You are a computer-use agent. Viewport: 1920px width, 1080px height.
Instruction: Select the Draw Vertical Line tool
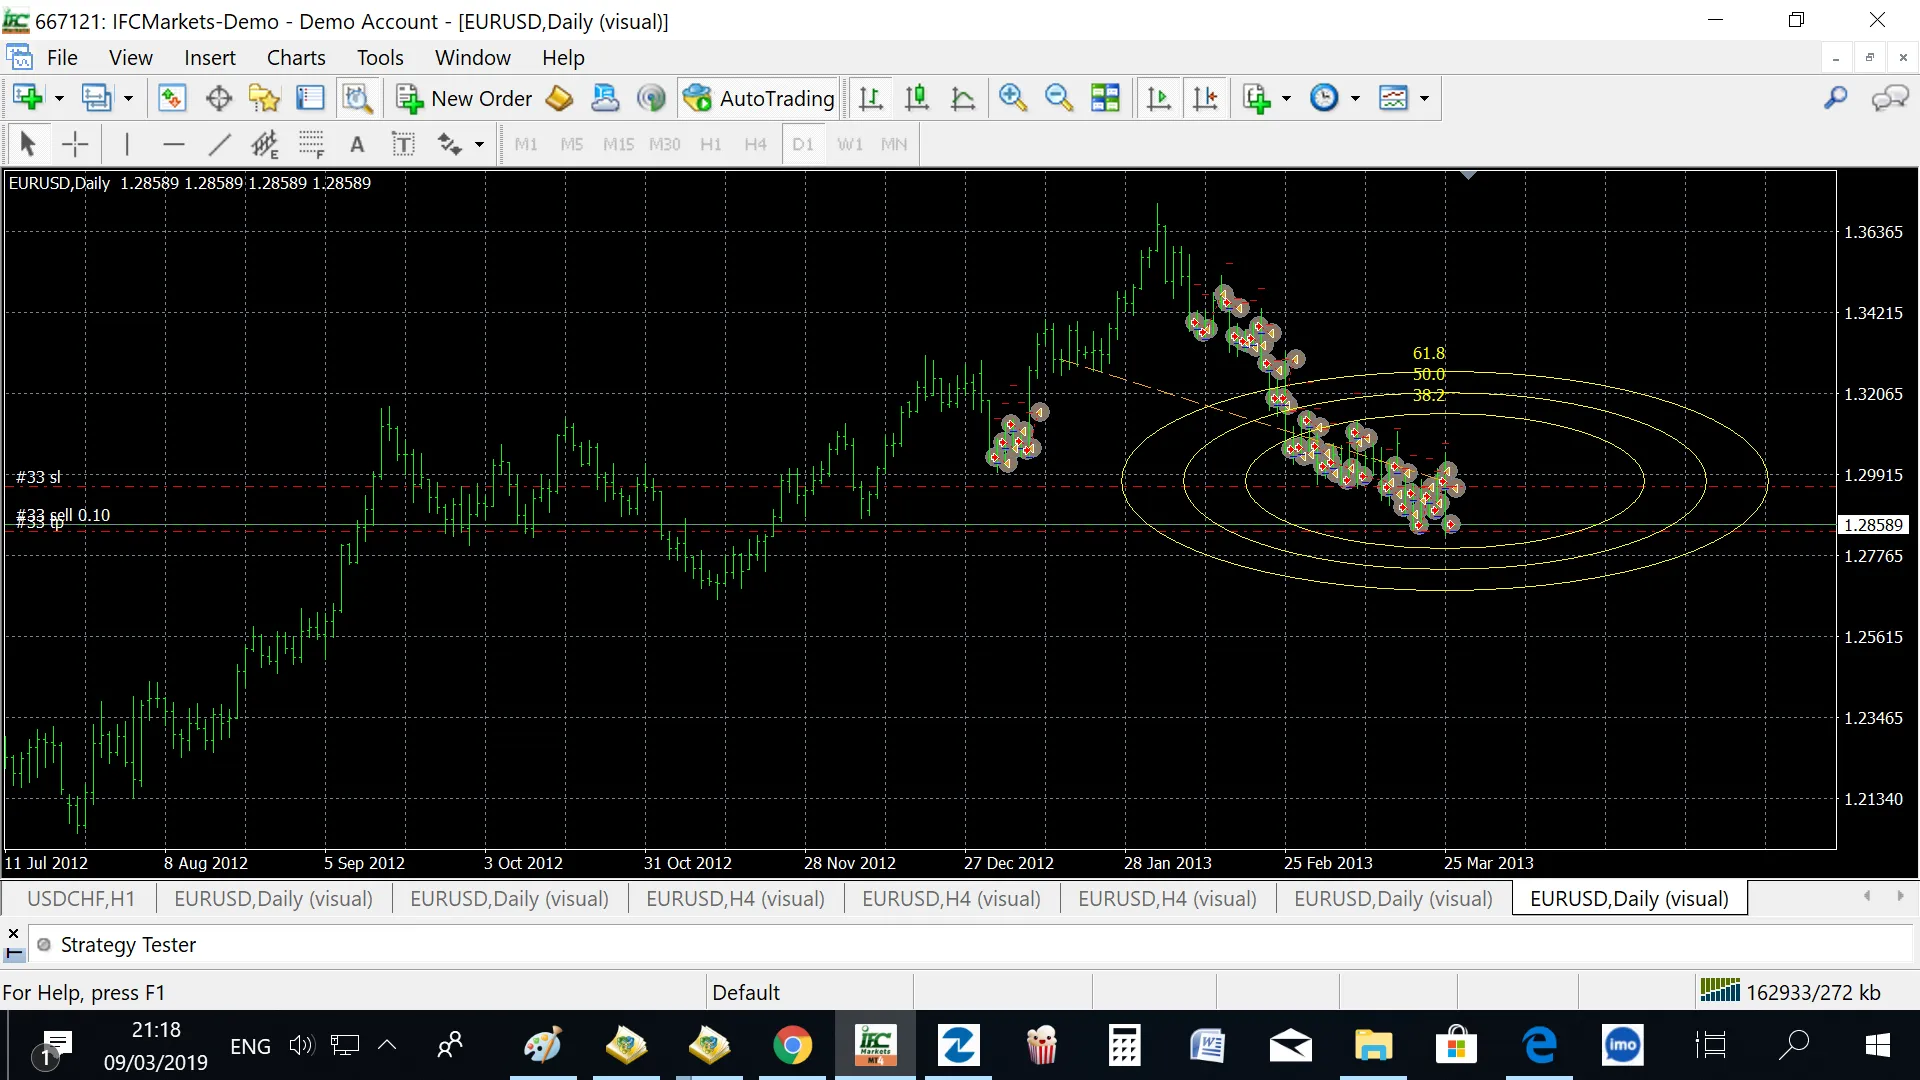127,145
